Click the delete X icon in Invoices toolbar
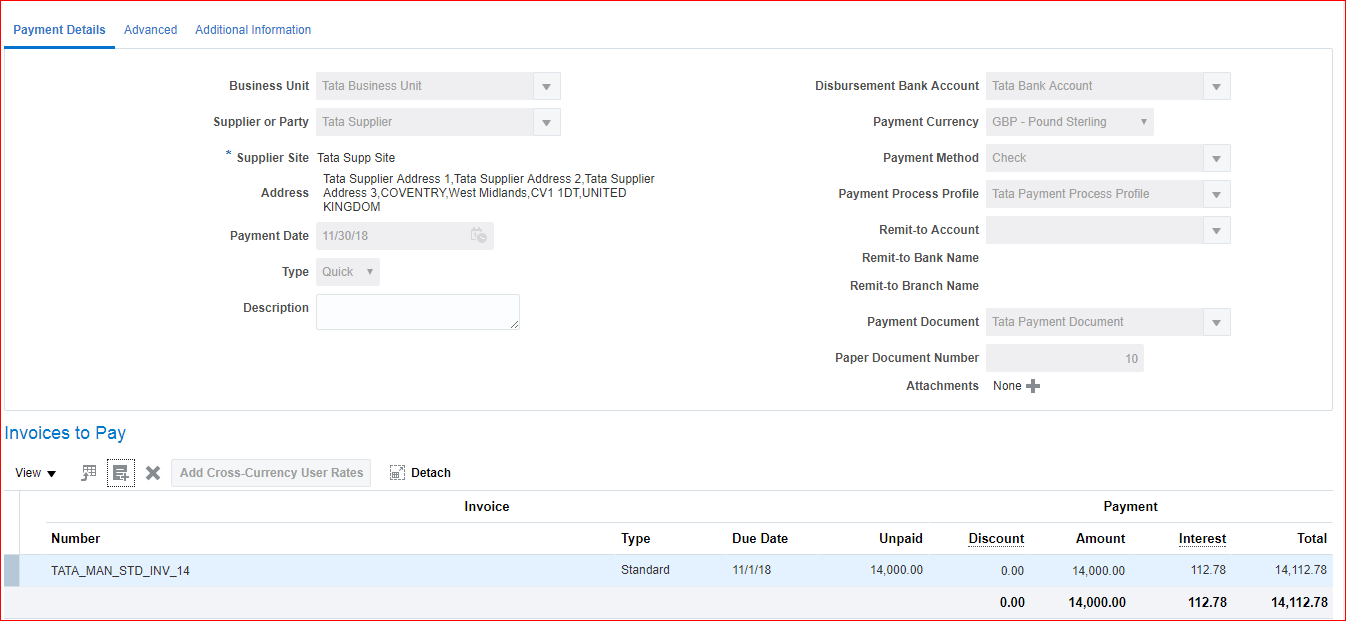Viewport: 1346px width, 621px height. 153,473
